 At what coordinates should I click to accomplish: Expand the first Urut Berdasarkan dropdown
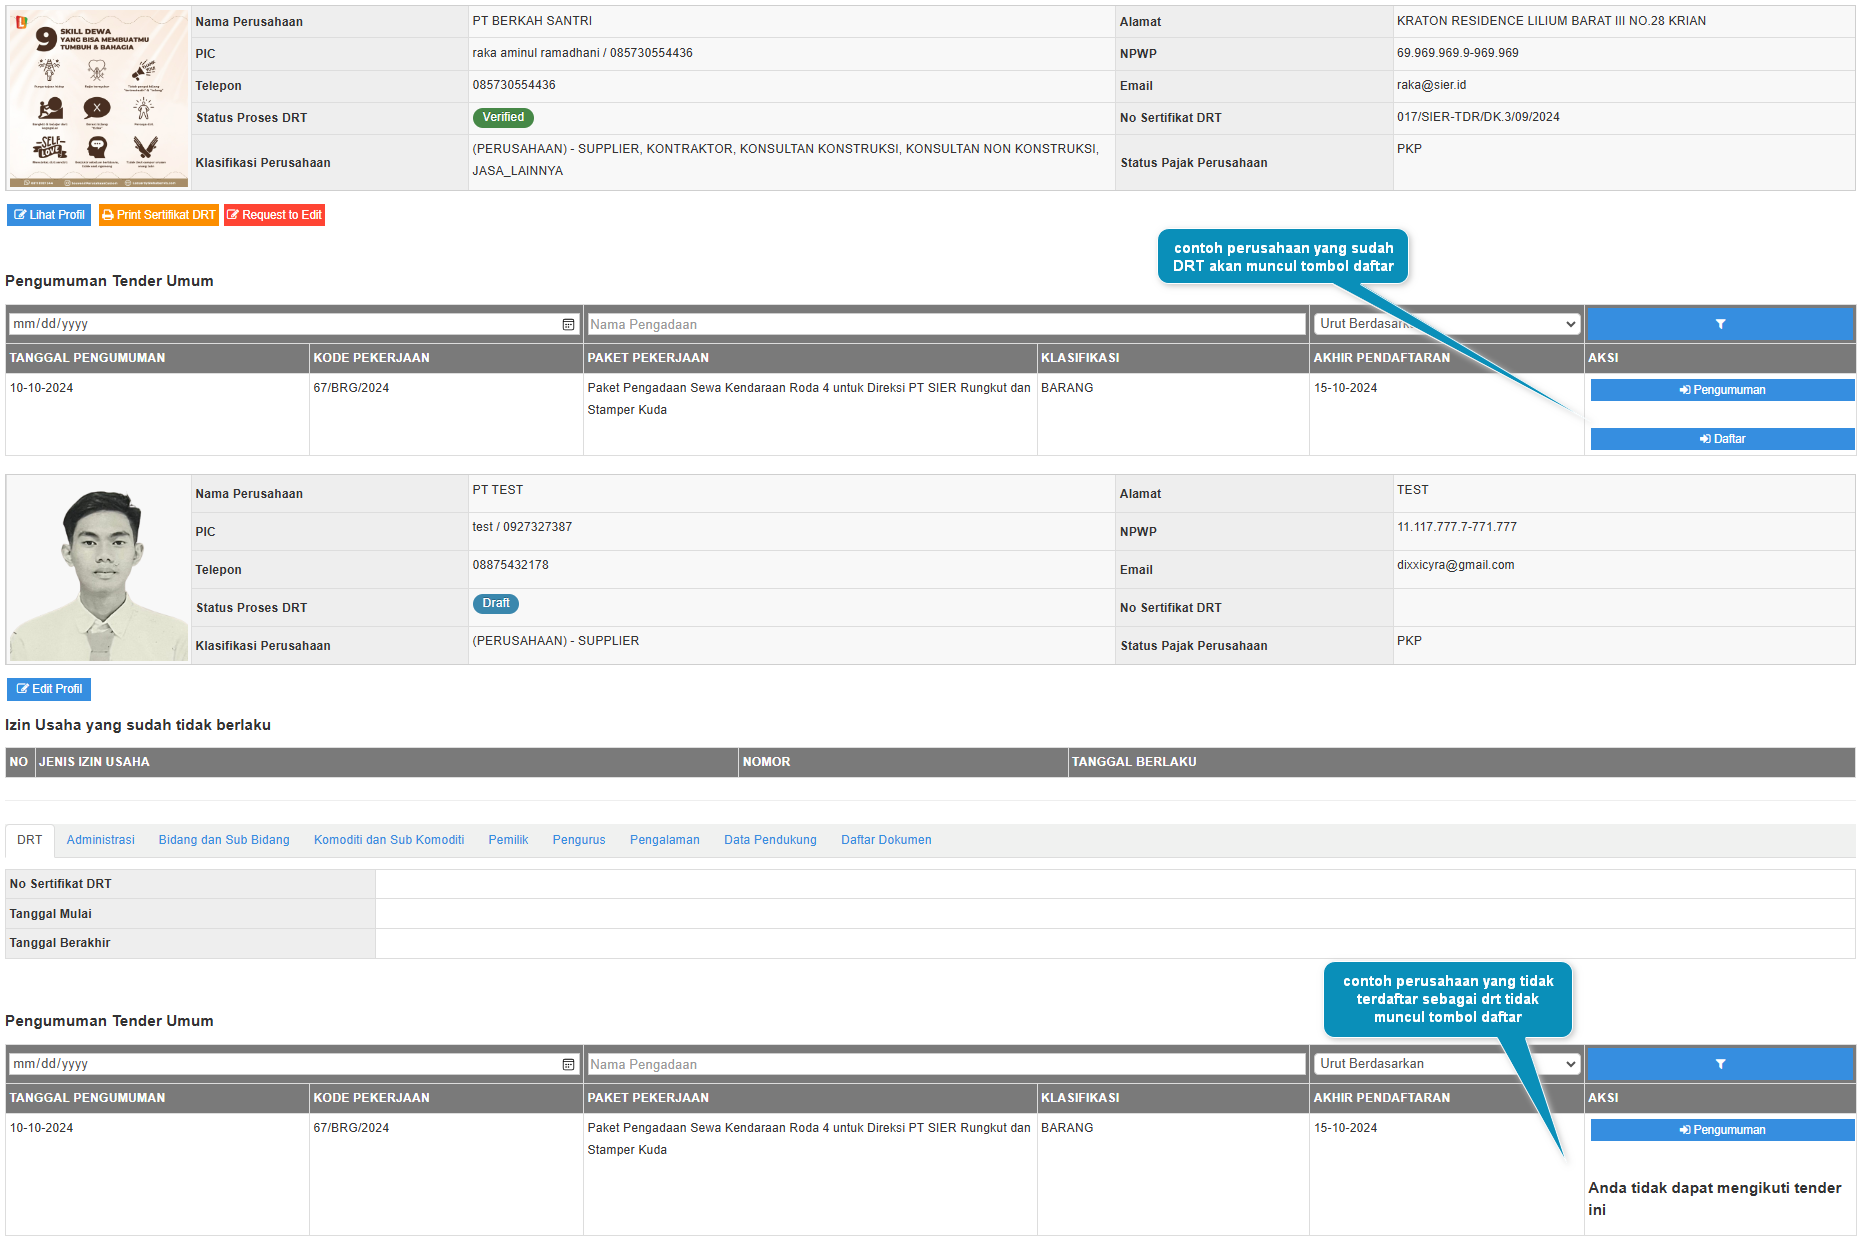[x=1446, y=324]
